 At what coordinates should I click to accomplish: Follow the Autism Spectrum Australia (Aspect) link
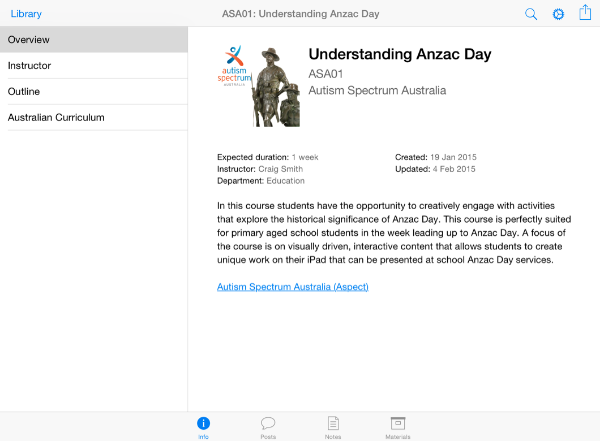(x=293, y=287)
